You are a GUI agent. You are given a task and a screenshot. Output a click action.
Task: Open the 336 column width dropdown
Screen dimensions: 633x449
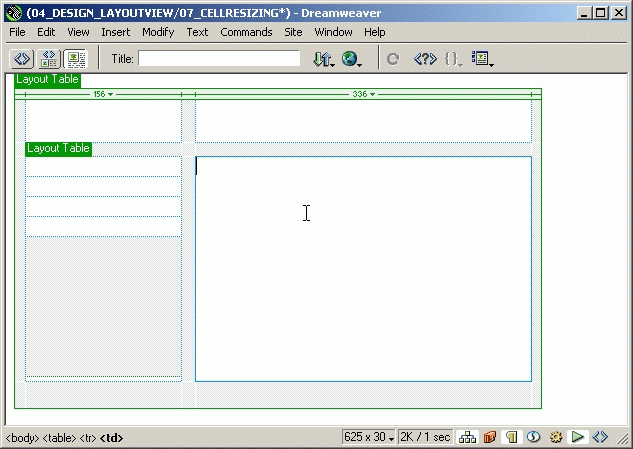point(364,94)
